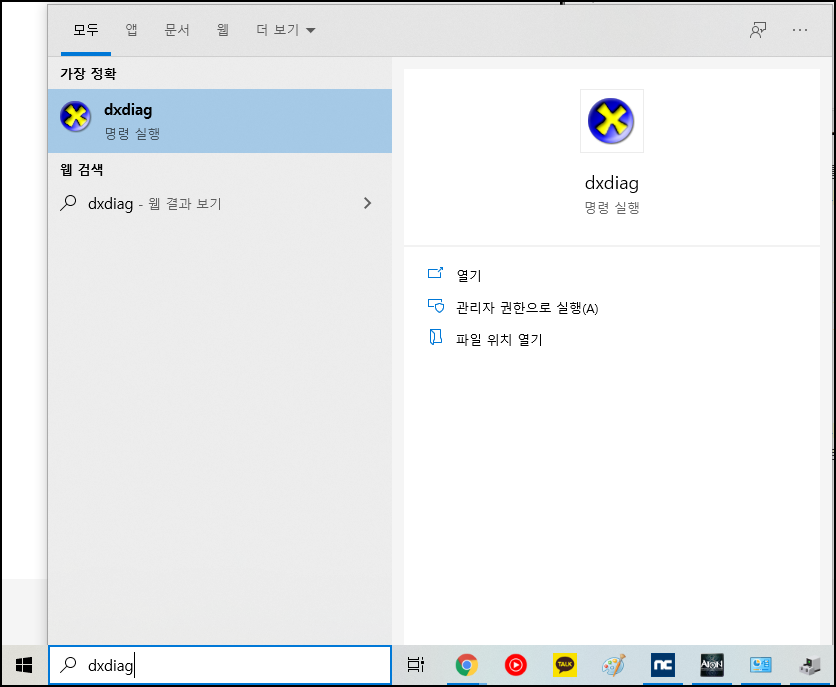Screen dimensions: 836x687
Task: Click the search box magnifier icon
Action: [68, 665]
